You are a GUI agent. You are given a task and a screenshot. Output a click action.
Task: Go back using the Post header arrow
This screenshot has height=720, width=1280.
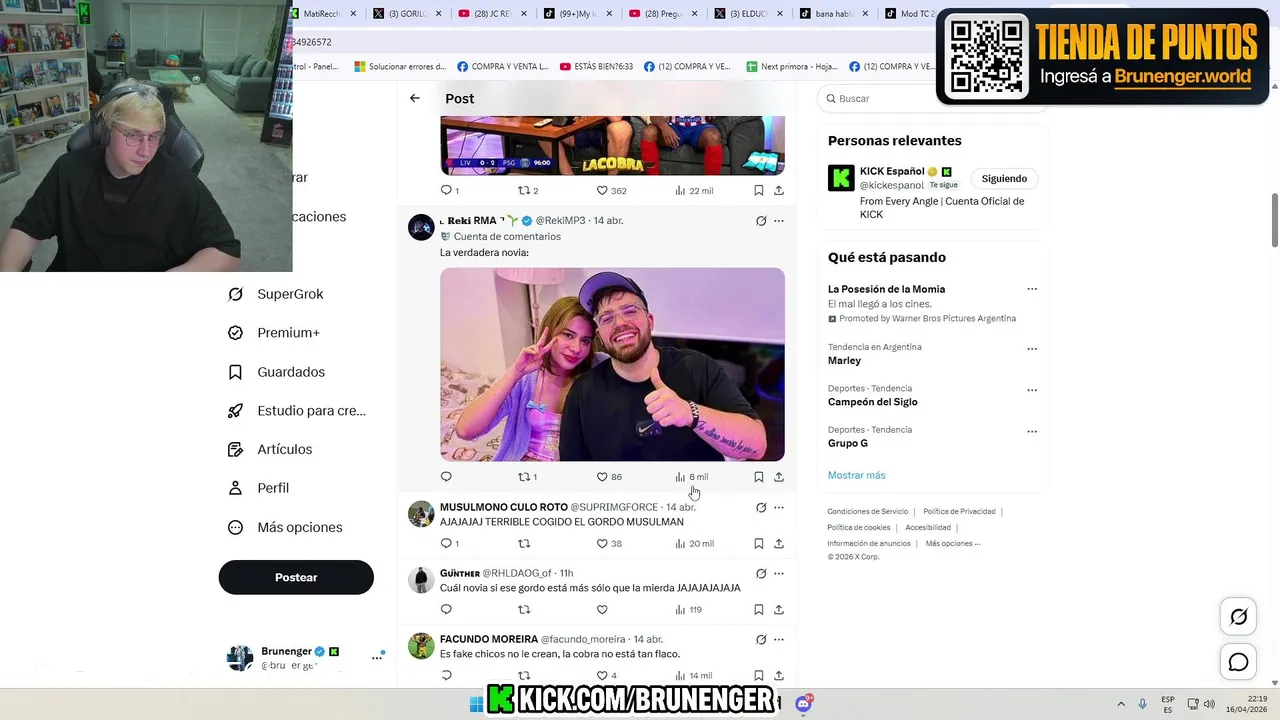coord(415,98)
